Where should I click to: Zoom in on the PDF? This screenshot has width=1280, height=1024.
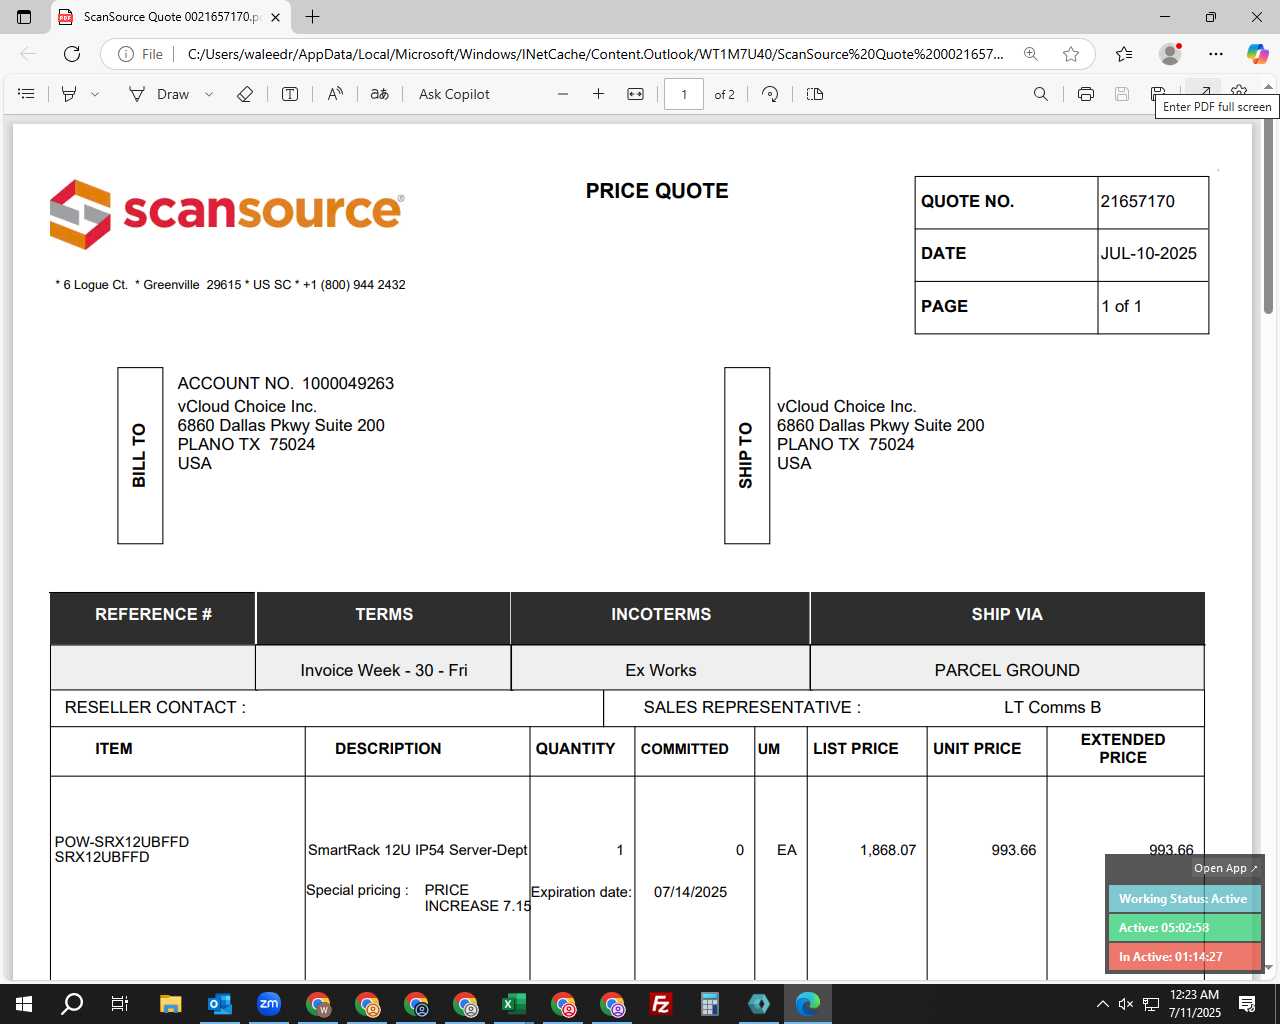click(x=598, y=94)
